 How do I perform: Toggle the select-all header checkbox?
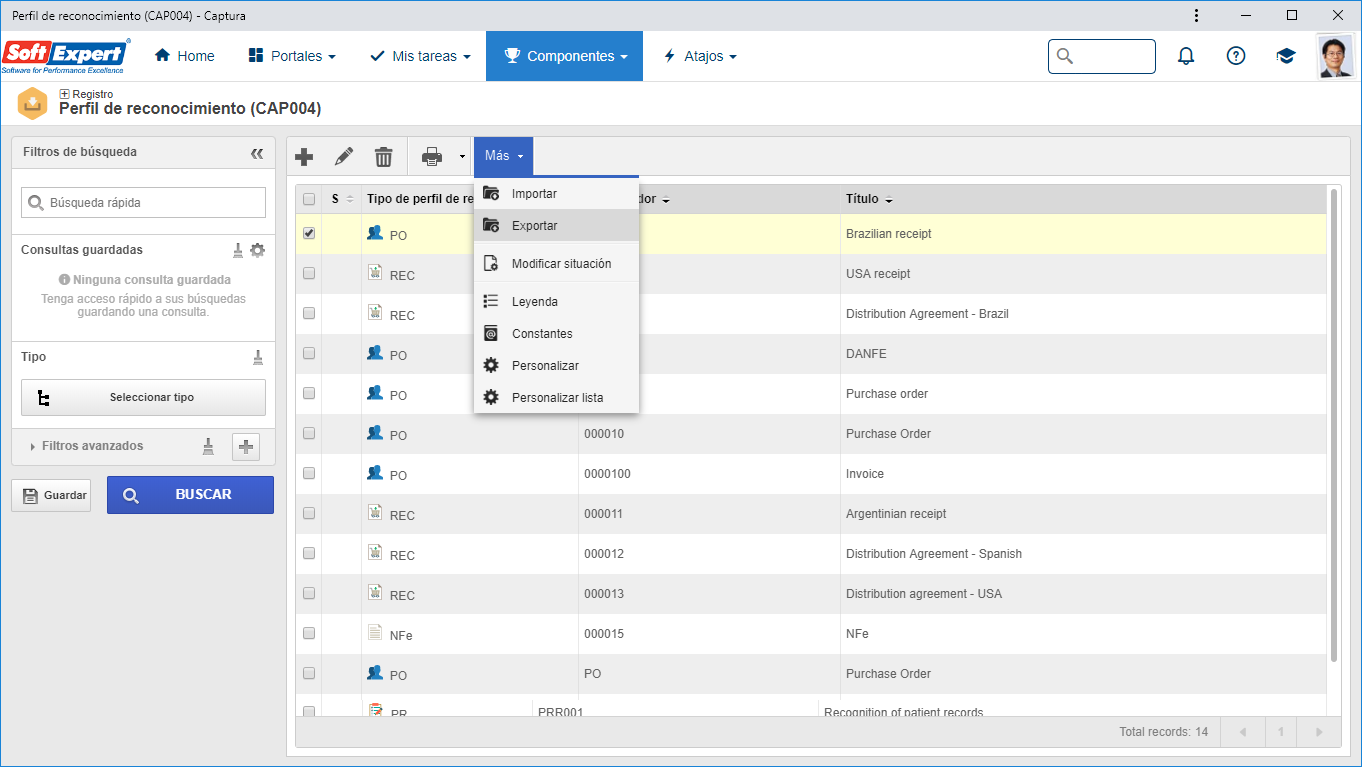(309, 199)
